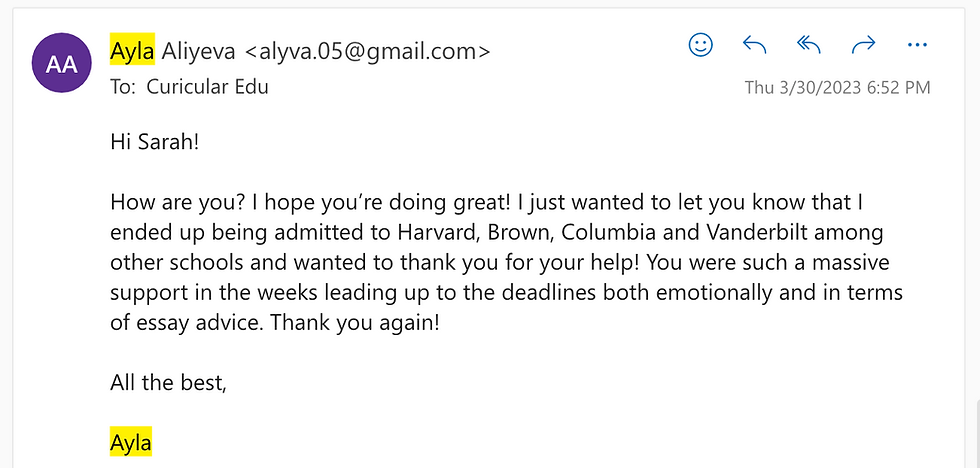Click the purple AA sender avatar

tap(63, 64)
